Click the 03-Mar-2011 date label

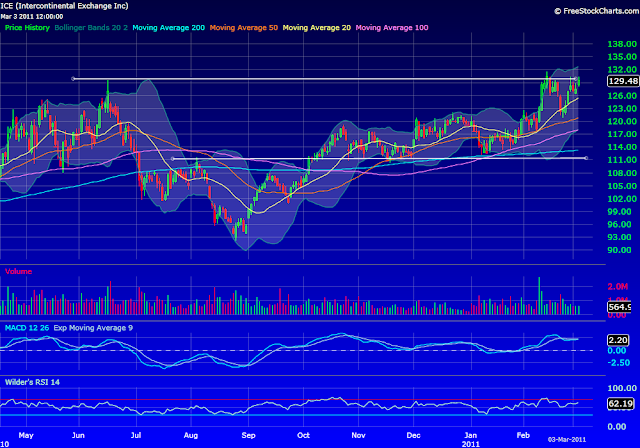[x=567, y=439]
